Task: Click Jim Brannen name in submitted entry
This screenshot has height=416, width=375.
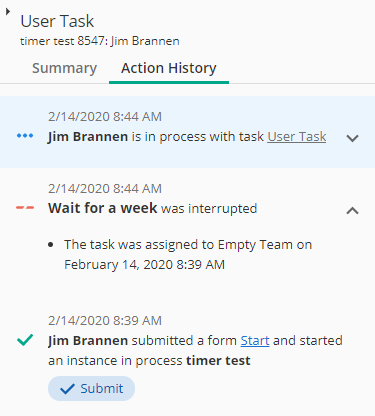Action: click(x=88, y=341)
